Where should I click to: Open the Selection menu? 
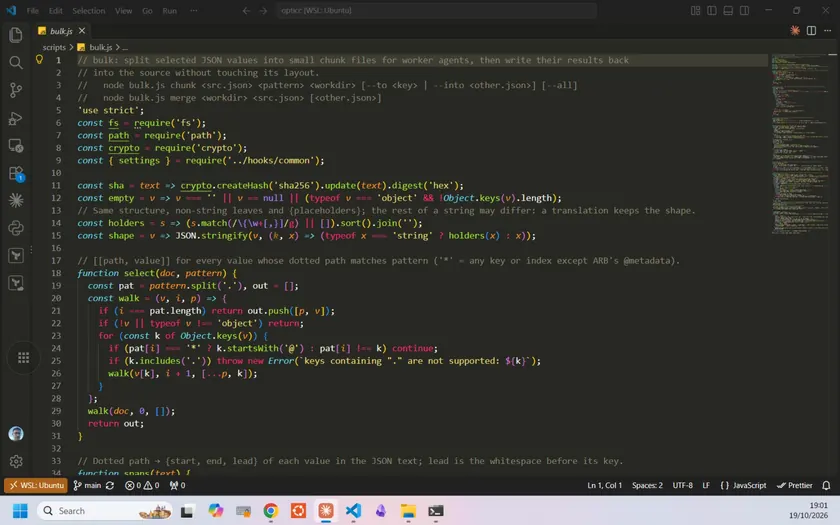click(88, 10)
